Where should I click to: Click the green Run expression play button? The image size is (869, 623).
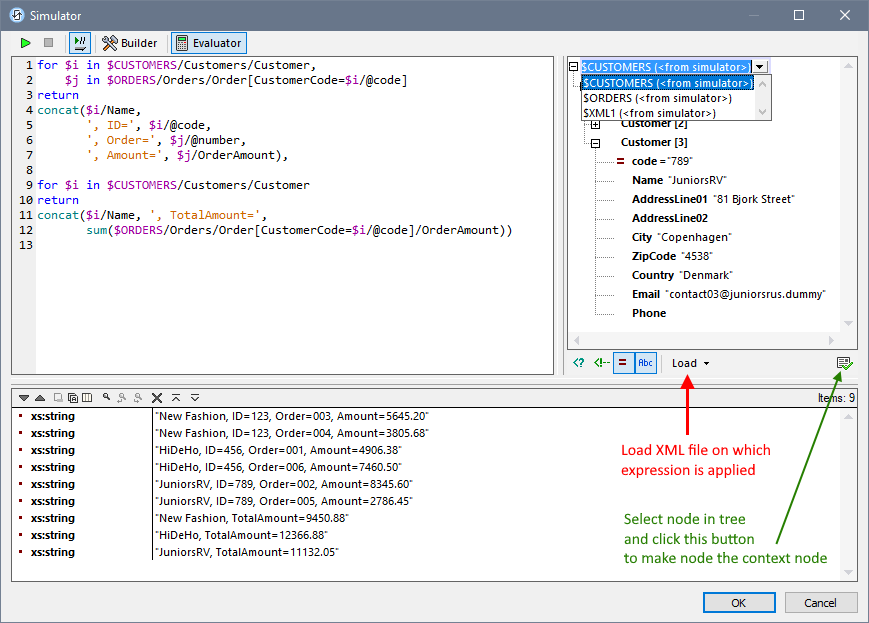point(25,43)
